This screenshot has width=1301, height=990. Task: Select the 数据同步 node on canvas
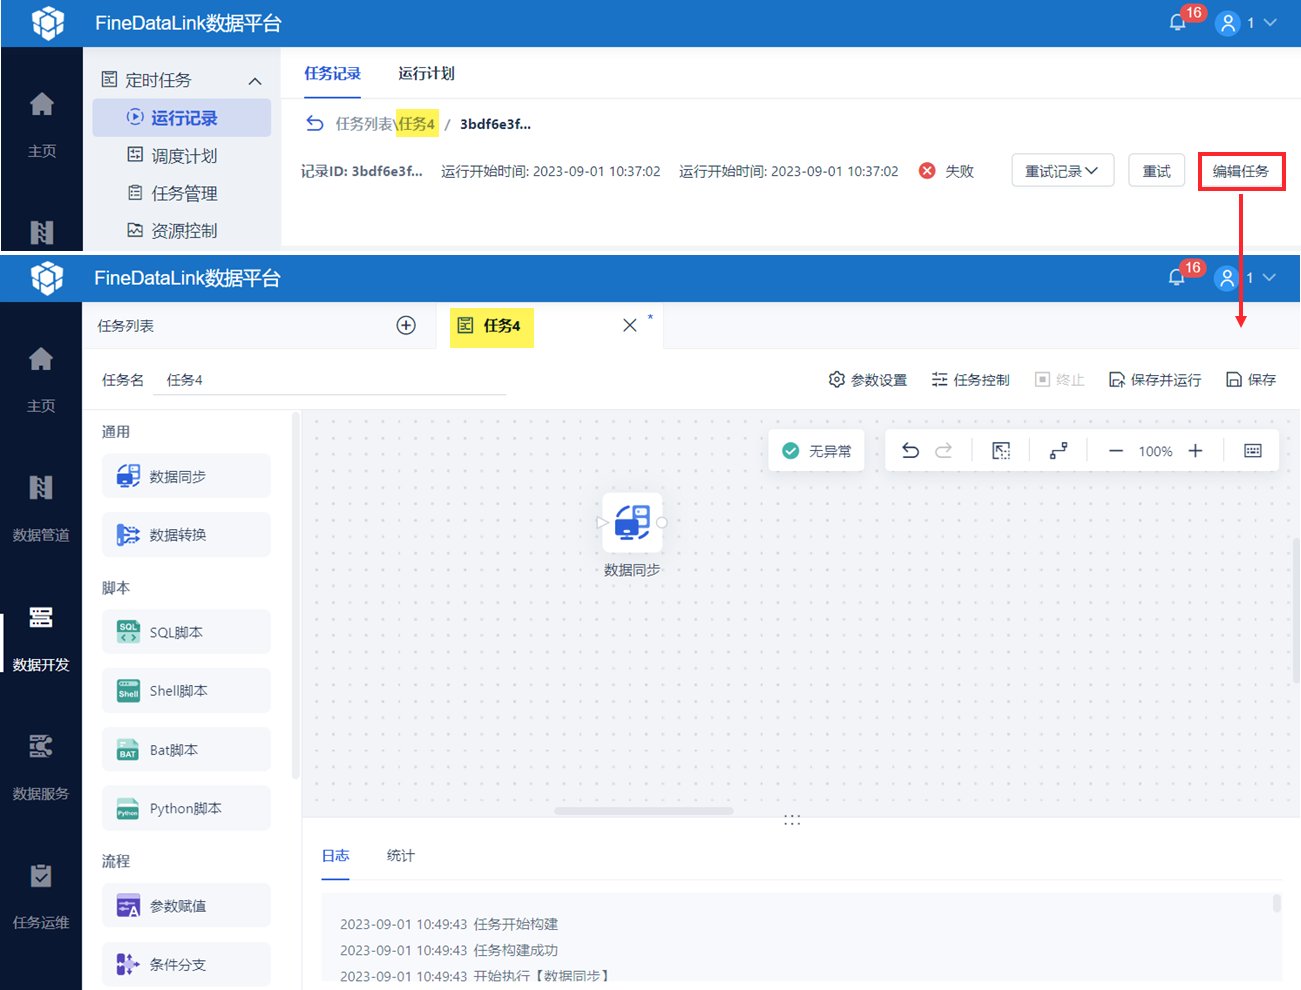pos(632,523)
